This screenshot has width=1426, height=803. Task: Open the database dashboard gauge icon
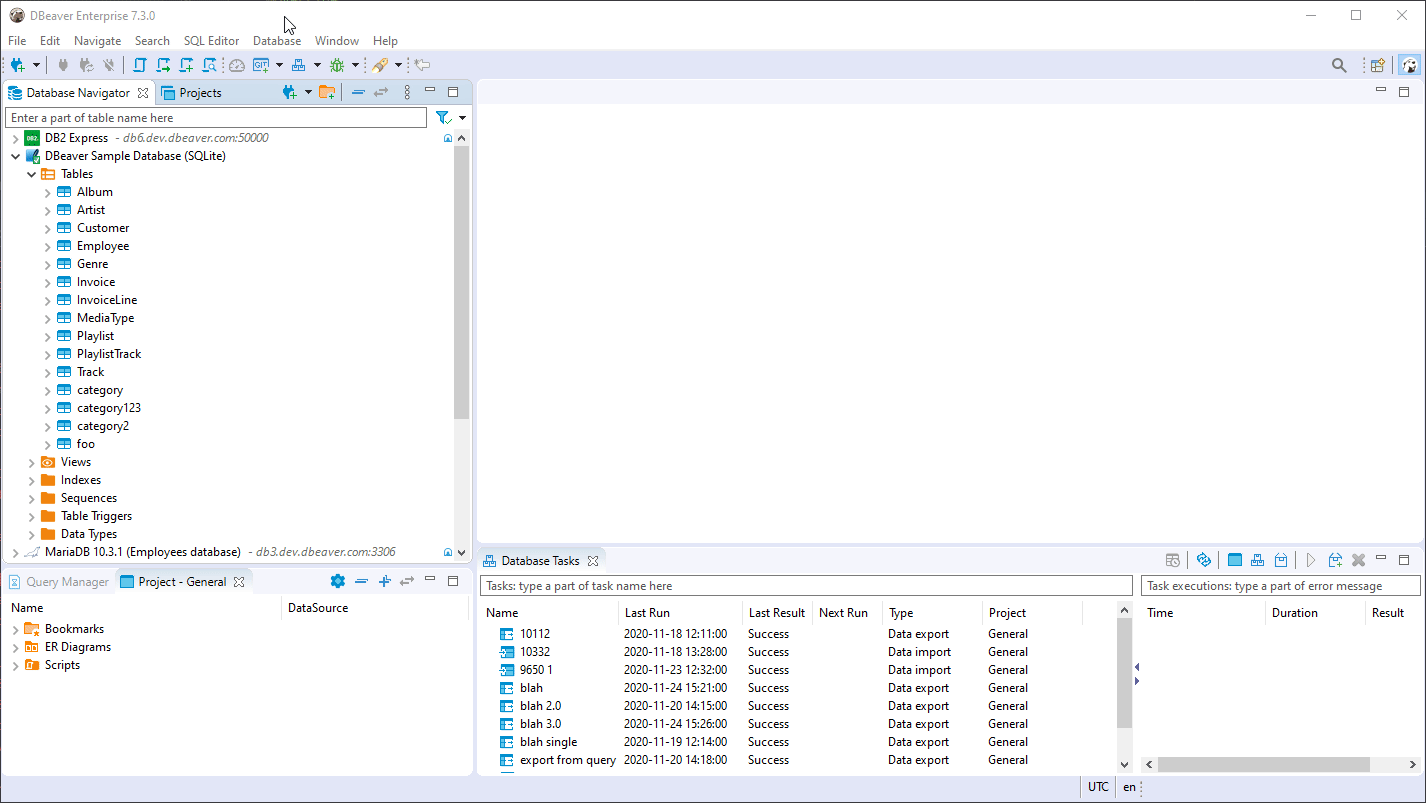(236, 64)
